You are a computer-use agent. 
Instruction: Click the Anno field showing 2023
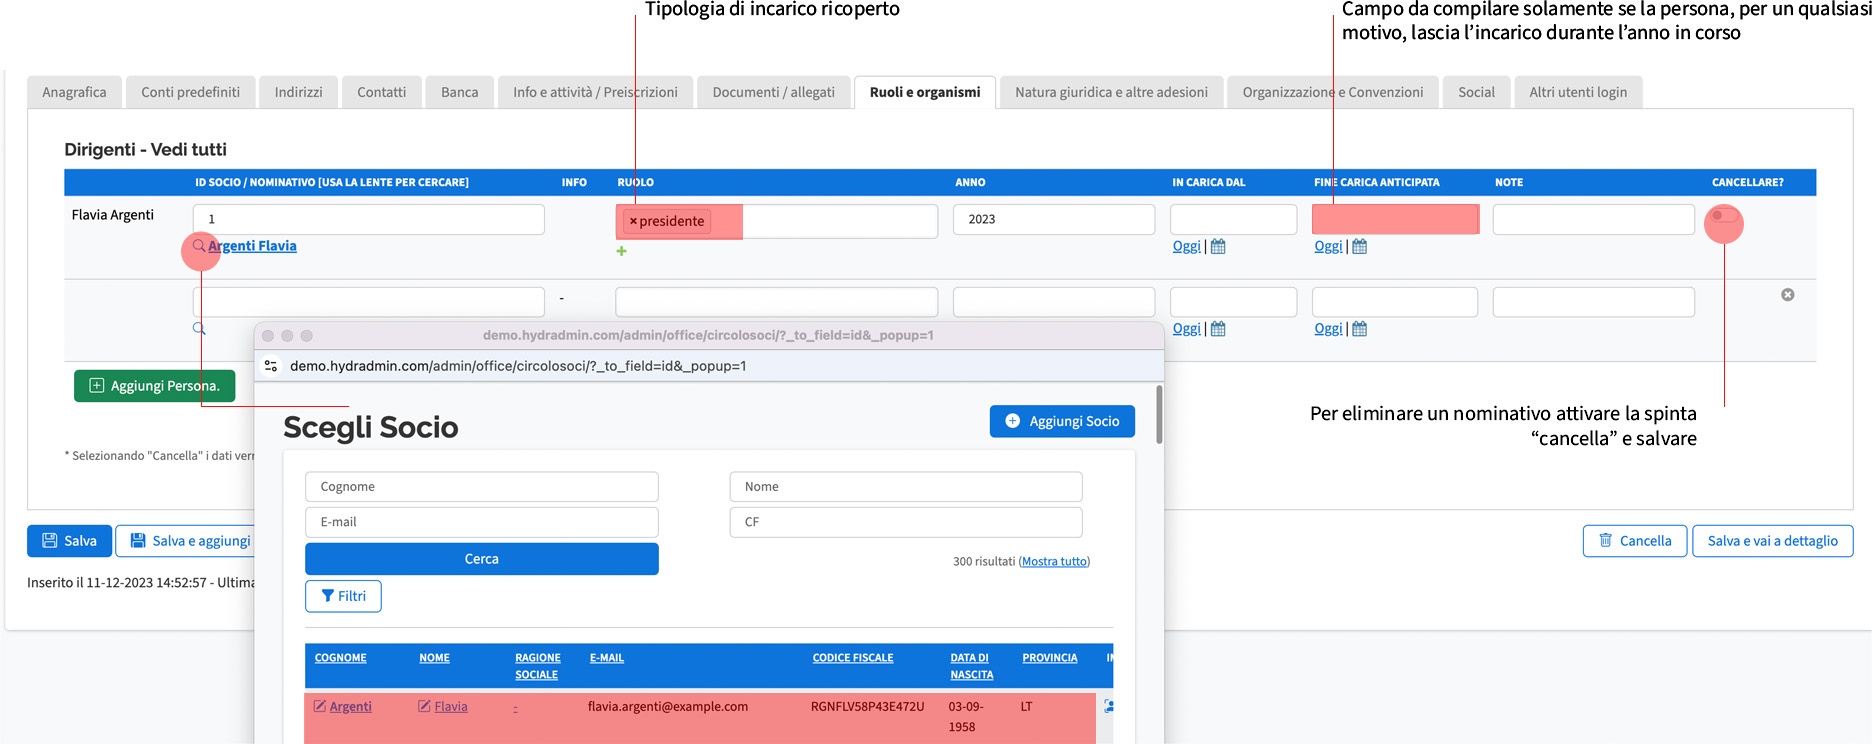[1054, 219]
